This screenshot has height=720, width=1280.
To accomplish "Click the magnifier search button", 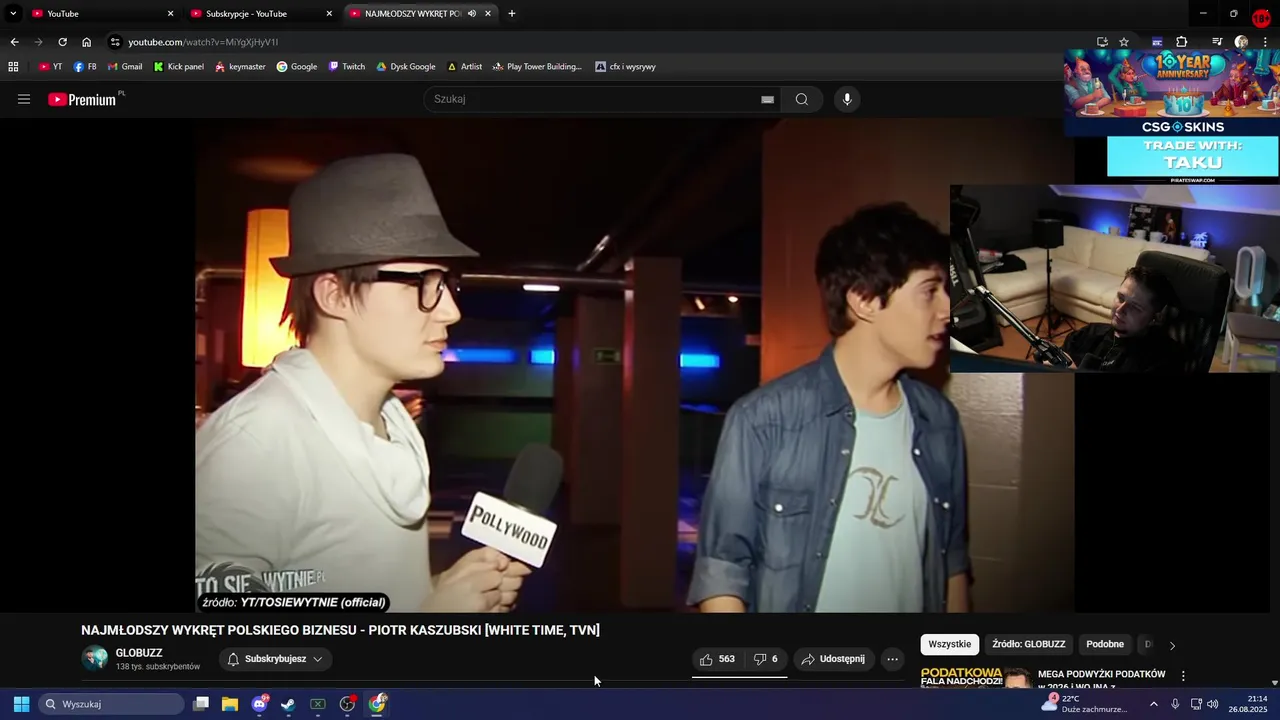I will [802, 99].
